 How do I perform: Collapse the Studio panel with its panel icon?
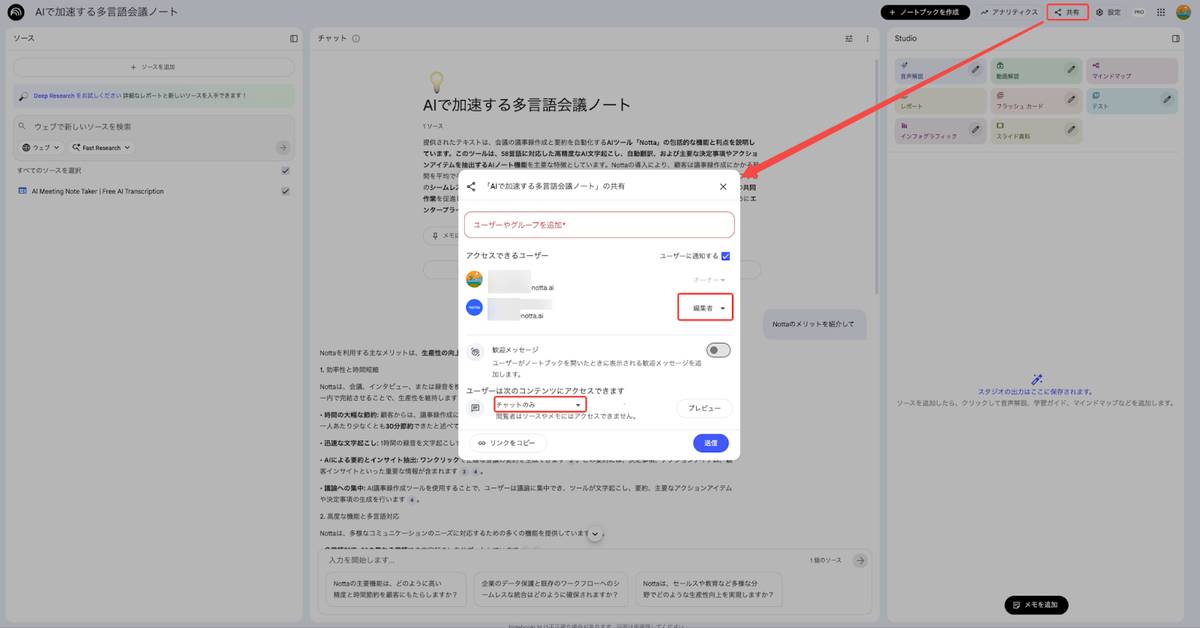pos(1174,38)
